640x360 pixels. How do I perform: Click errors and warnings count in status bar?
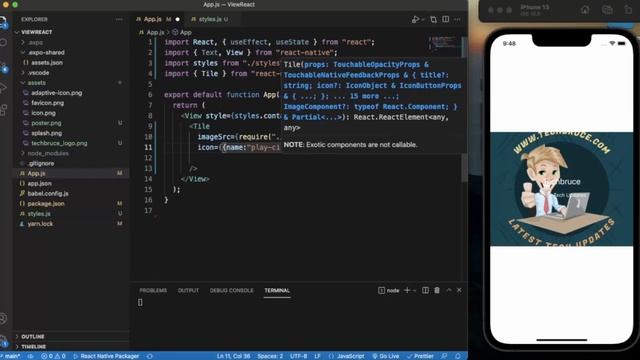pyautogui.click(x=53, y=356)
